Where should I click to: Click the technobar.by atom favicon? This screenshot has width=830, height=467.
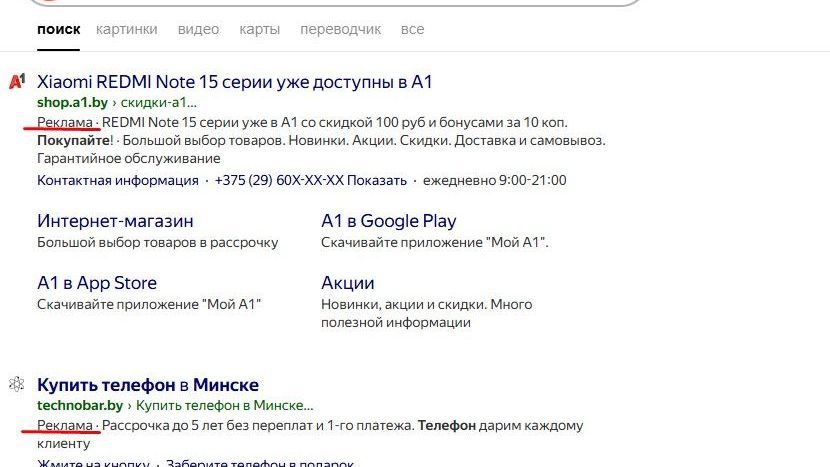point(16,384)
